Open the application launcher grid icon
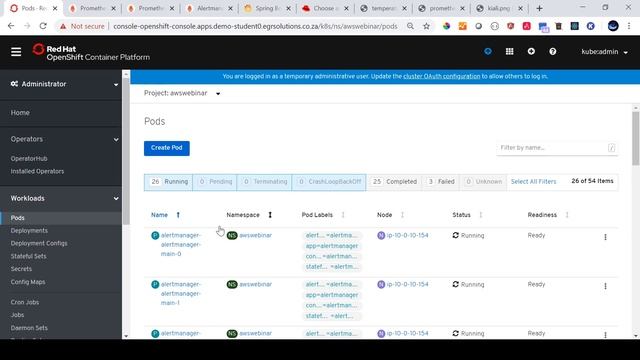This screenshot has width=640, height=360. coord(509,51)
